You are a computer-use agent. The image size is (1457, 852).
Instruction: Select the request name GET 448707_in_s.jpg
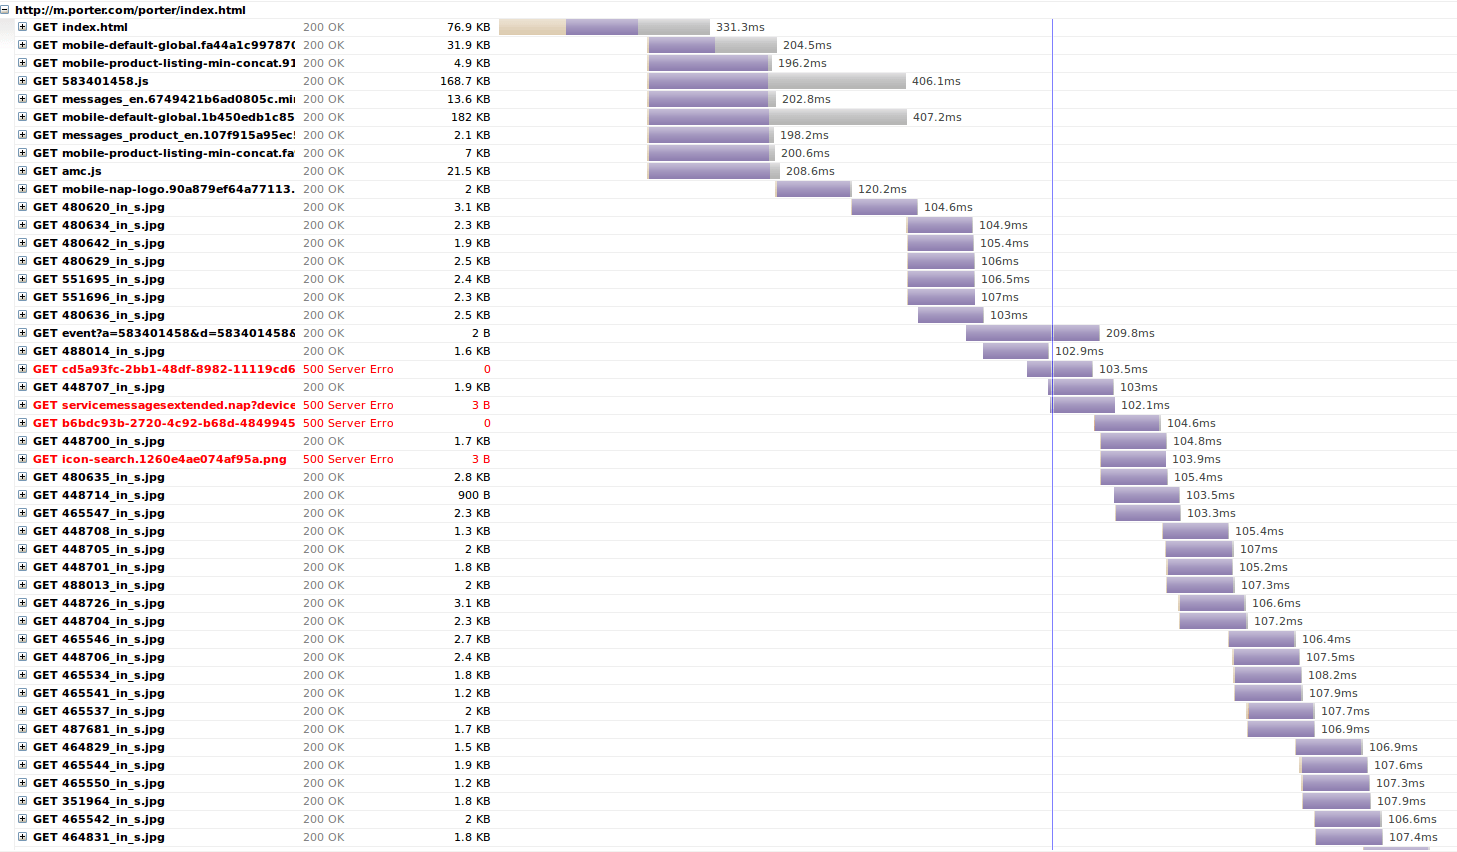(x=99, y=387)
